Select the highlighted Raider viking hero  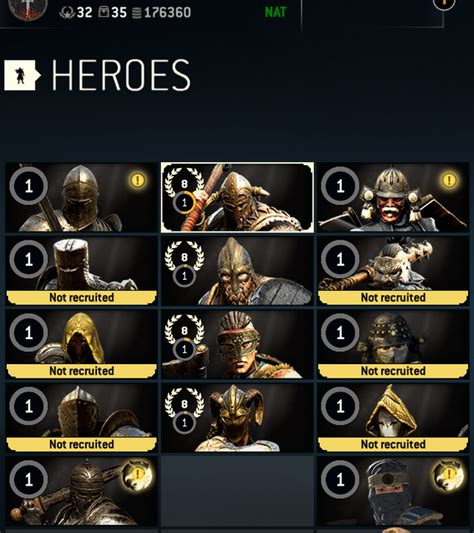(237, 197)
